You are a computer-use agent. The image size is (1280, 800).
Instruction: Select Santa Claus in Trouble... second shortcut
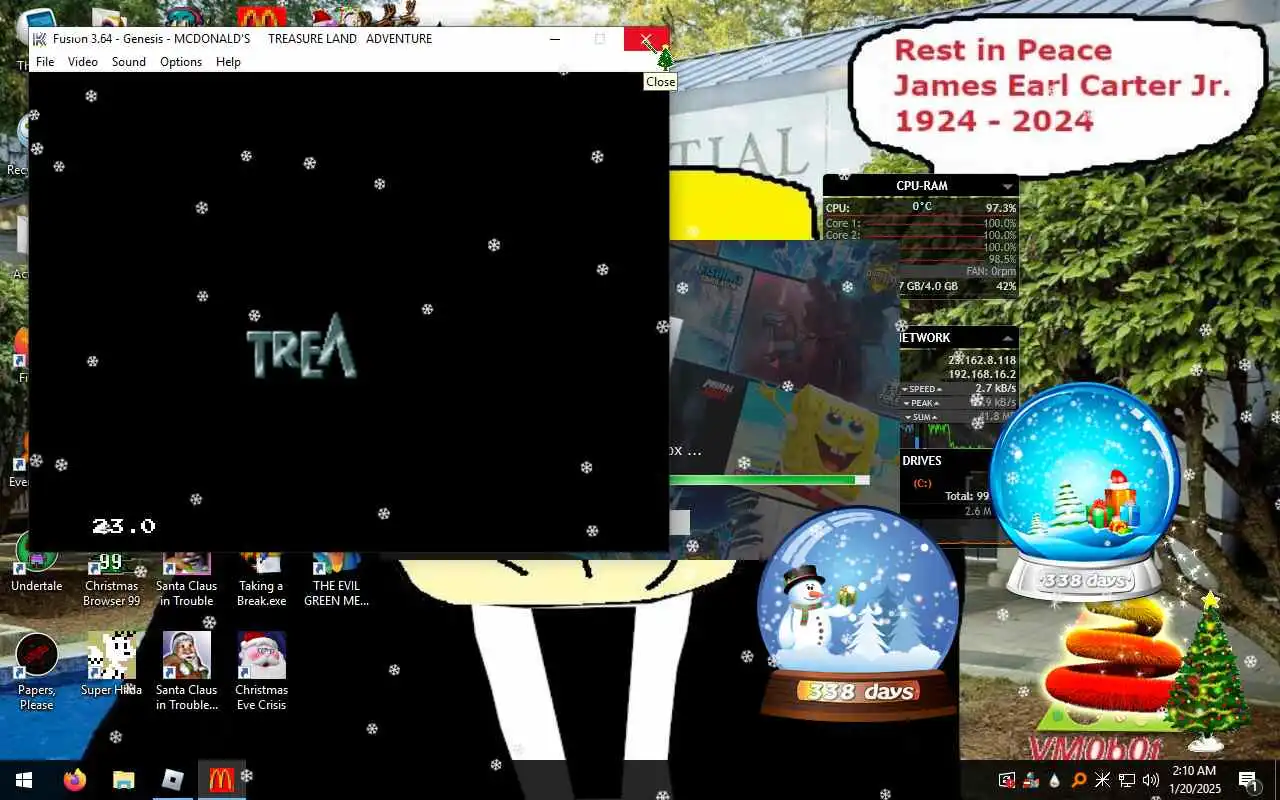186,671
